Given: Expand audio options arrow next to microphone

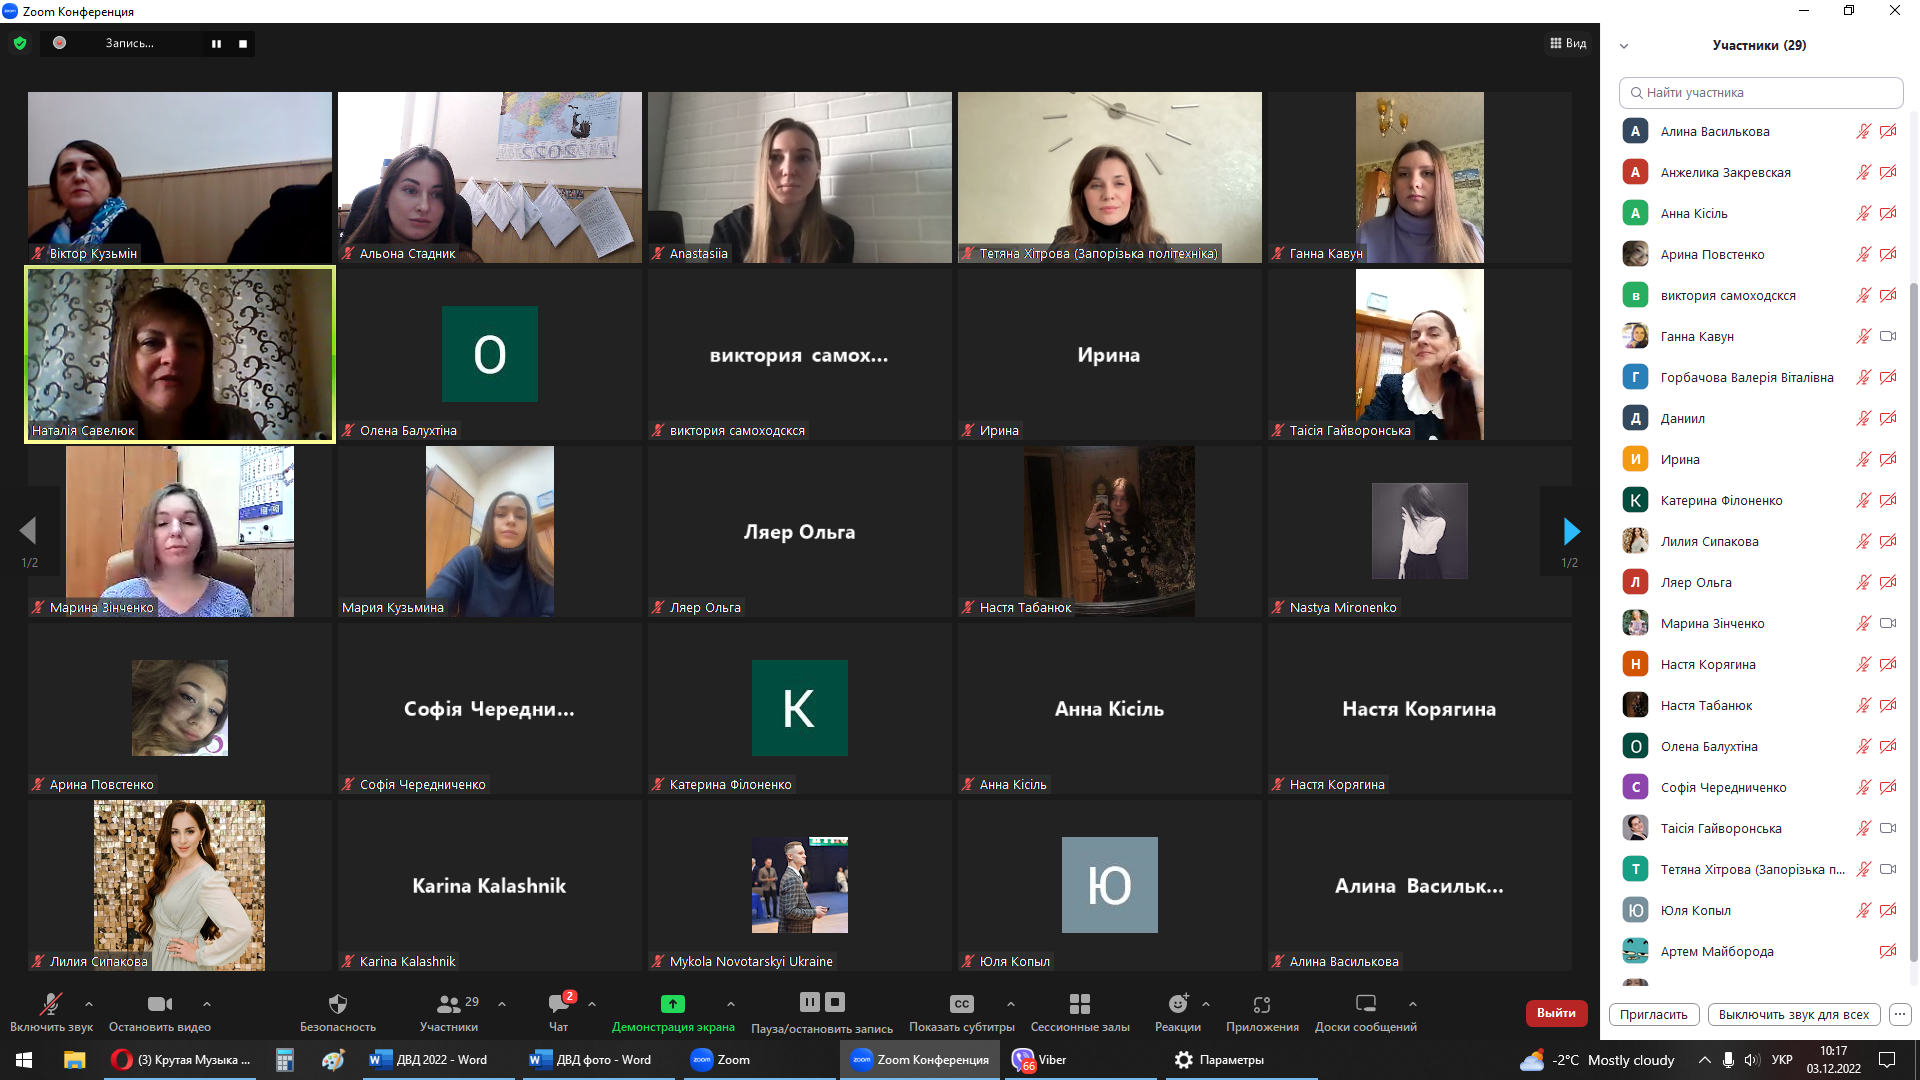Looking at the screenshot, I should pyautogui.click(x=89, y=1004).
